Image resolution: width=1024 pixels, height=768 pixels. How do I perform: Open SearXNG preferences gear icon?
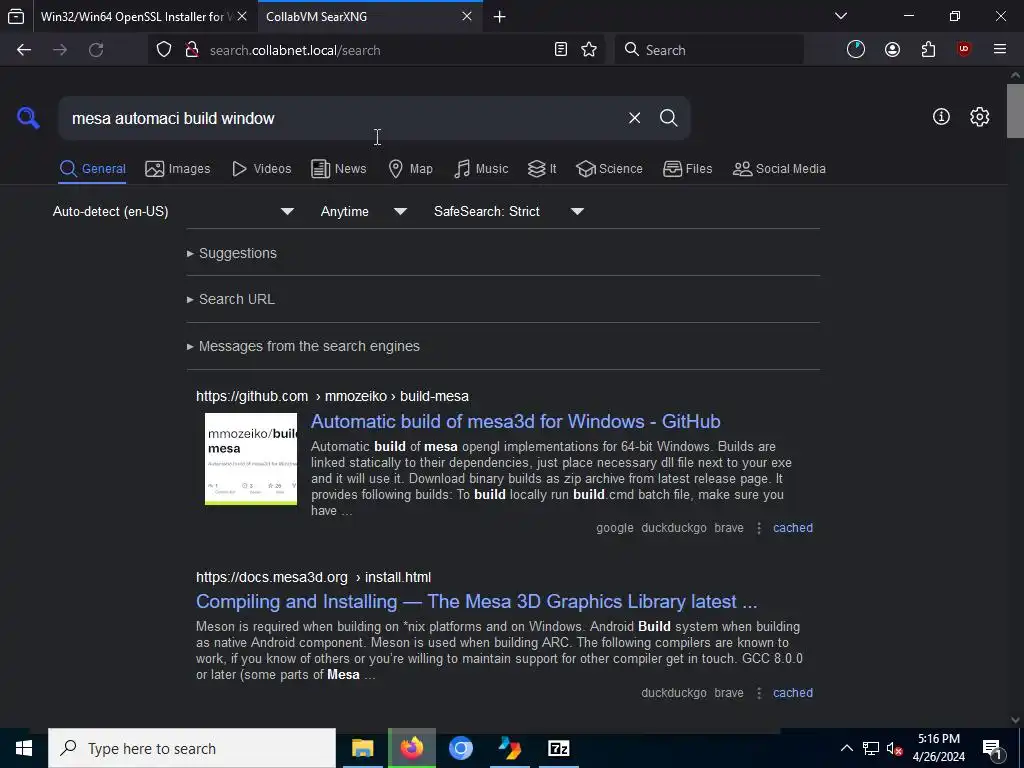point(979,117)
